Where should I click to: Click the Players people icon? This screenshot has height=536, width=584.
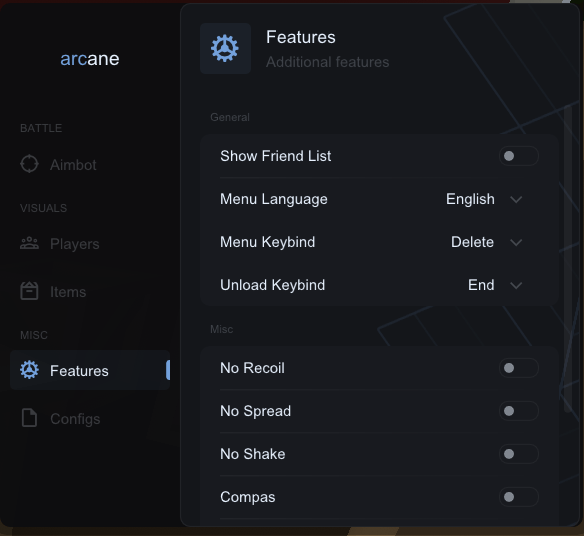pyautogui.click(x=29, y=244)
